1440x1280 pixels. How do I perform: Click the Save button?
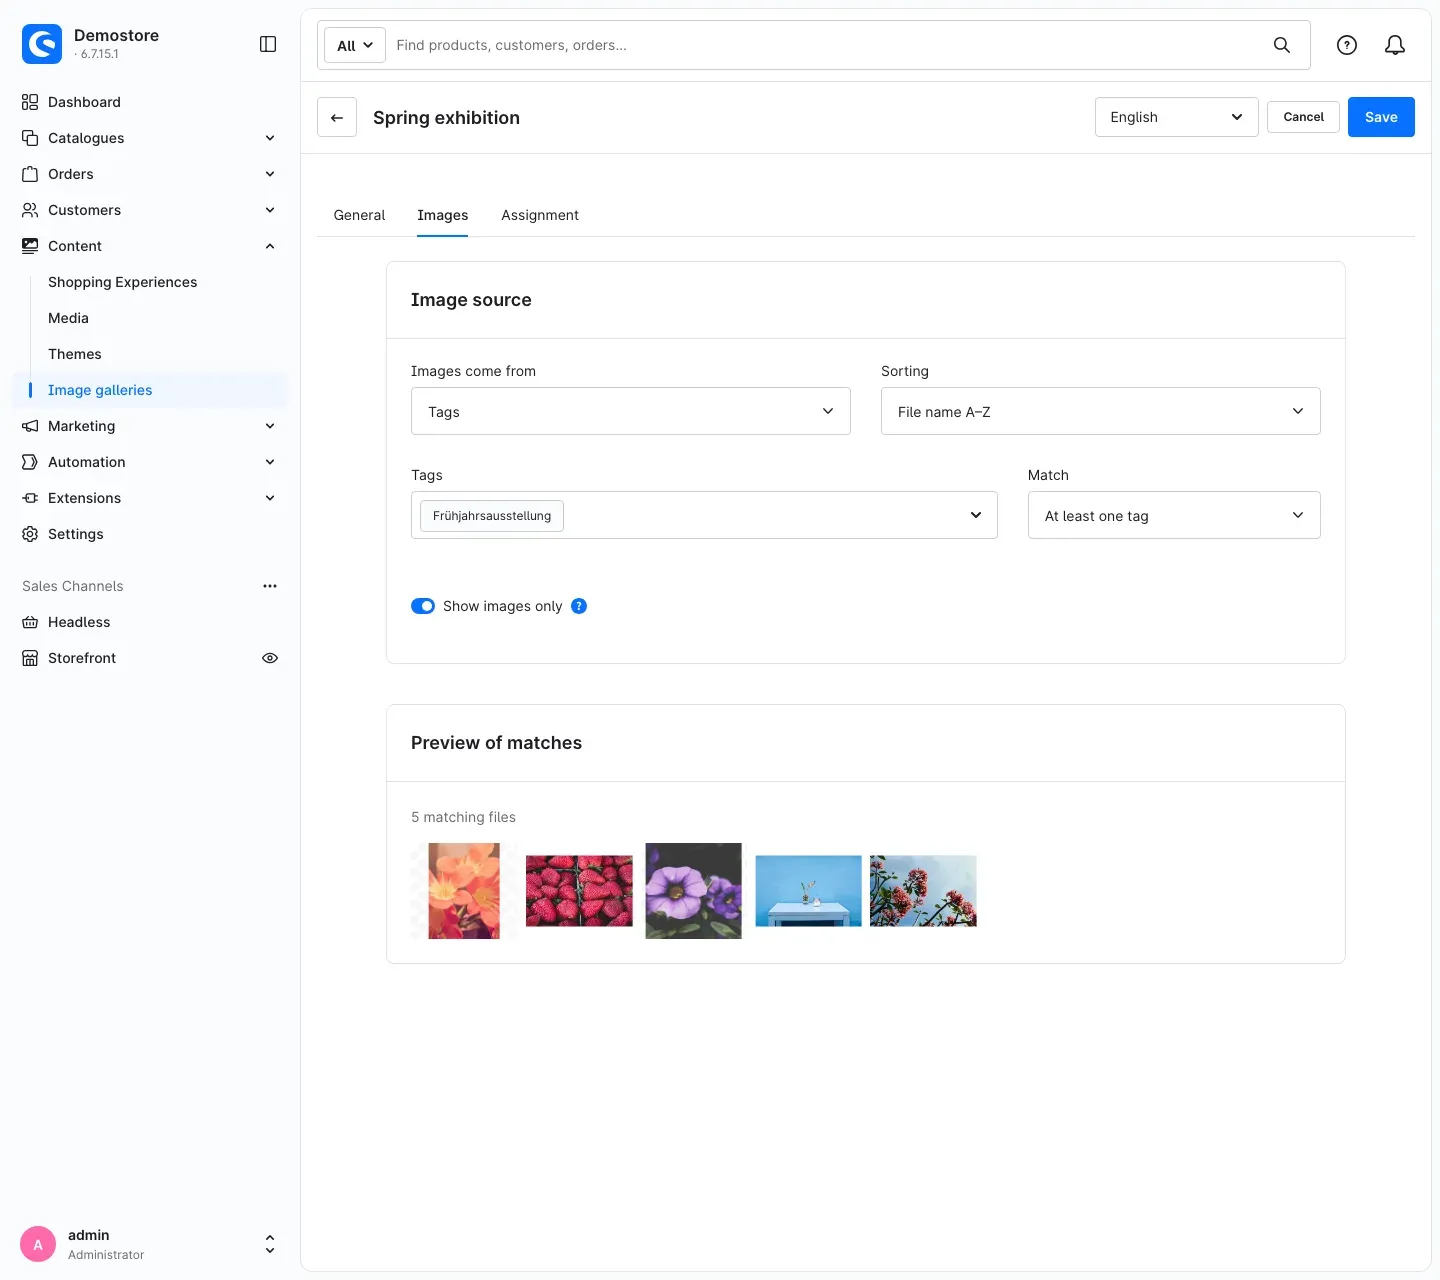click(x=1381, y=117)
